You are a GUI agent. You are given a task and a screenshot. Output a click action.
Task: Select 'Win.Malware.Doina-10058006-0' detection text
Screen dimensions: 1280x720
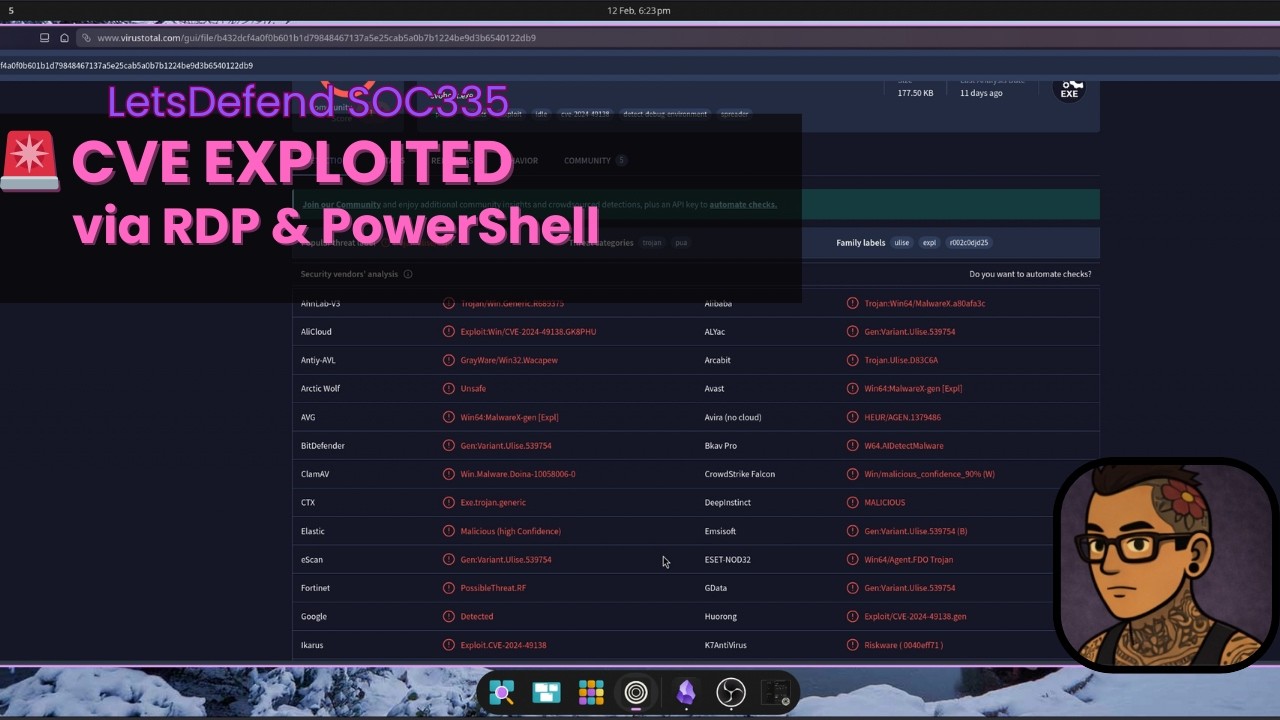(x=518, y=474)
